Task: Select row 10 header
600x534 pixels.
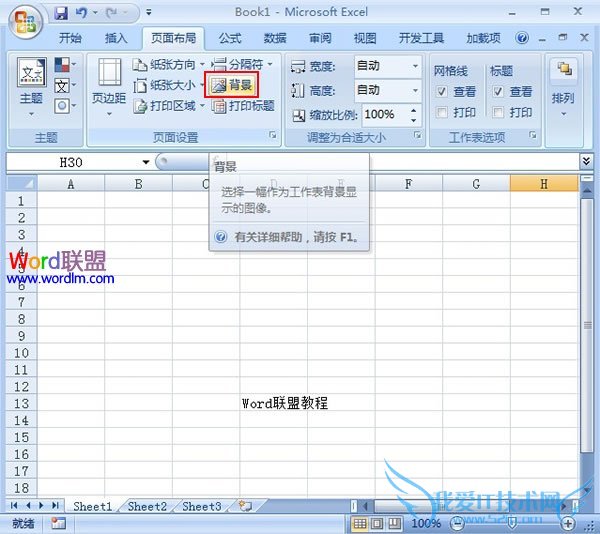Action: 21,353
